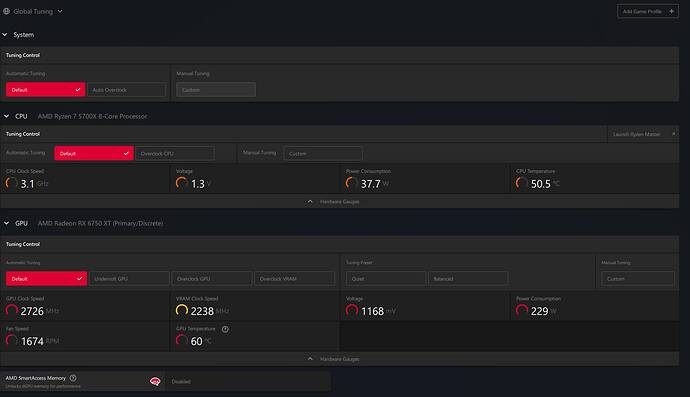This screenshot has height=397, width=690.
Task: Open help icon next to GPU Temperature
Action: point(225,329)
